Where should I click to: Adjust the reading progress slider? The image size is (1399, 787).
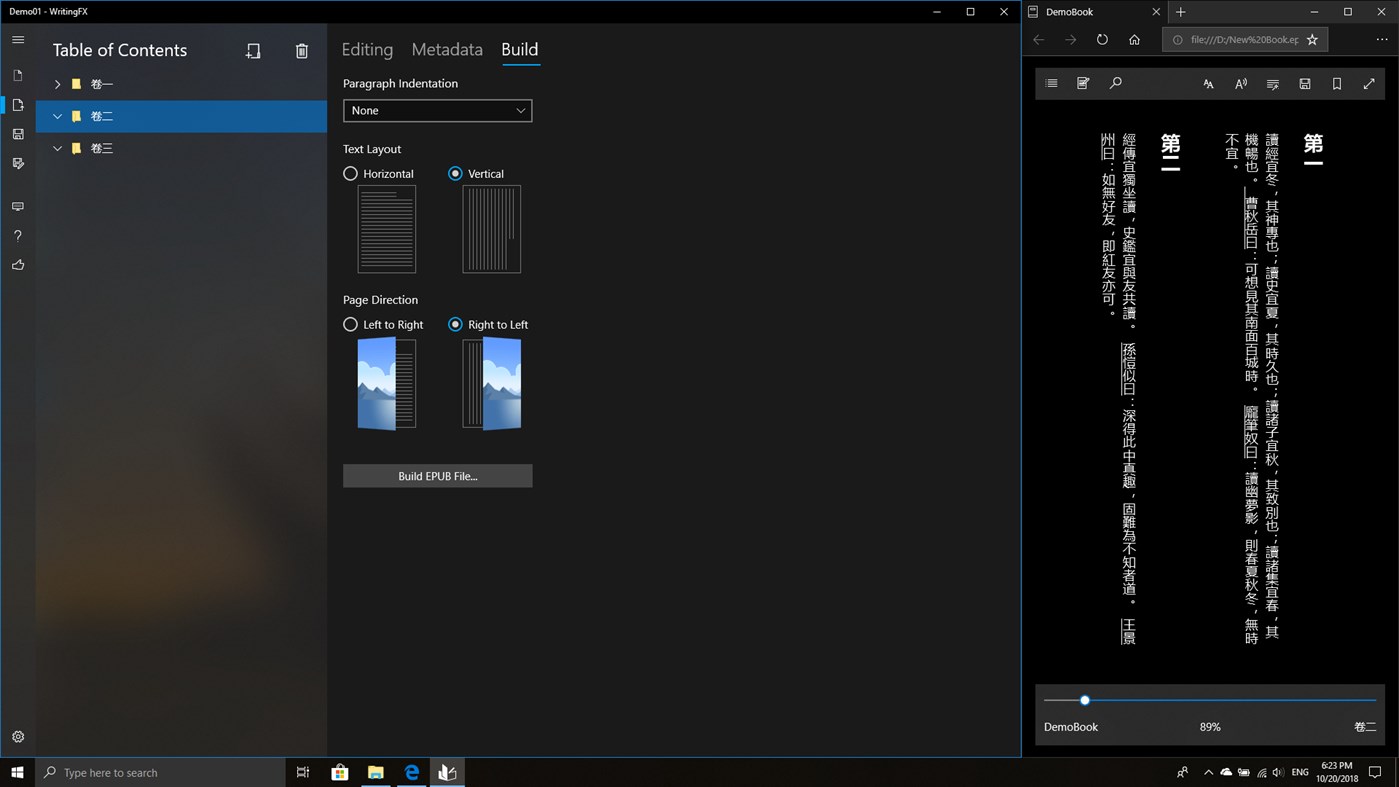click(1085, 700)
